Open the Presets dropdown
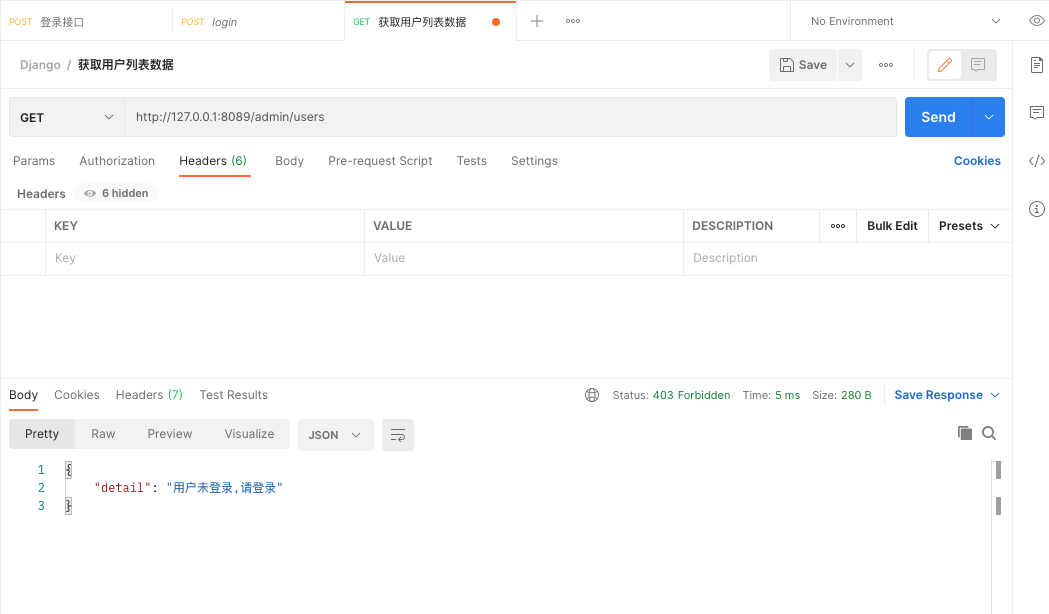 pyautogui.click(x=969, y=226)
